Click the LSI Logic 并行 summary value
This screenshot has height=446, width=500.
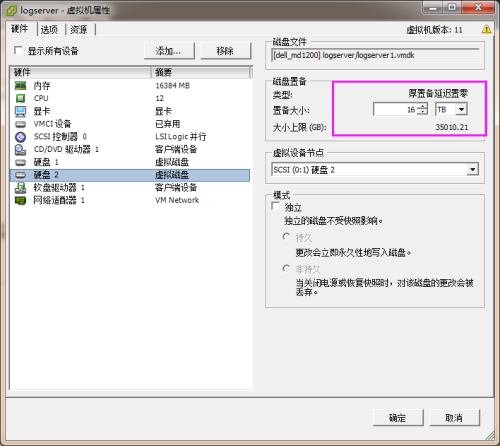tap(181, 137)
